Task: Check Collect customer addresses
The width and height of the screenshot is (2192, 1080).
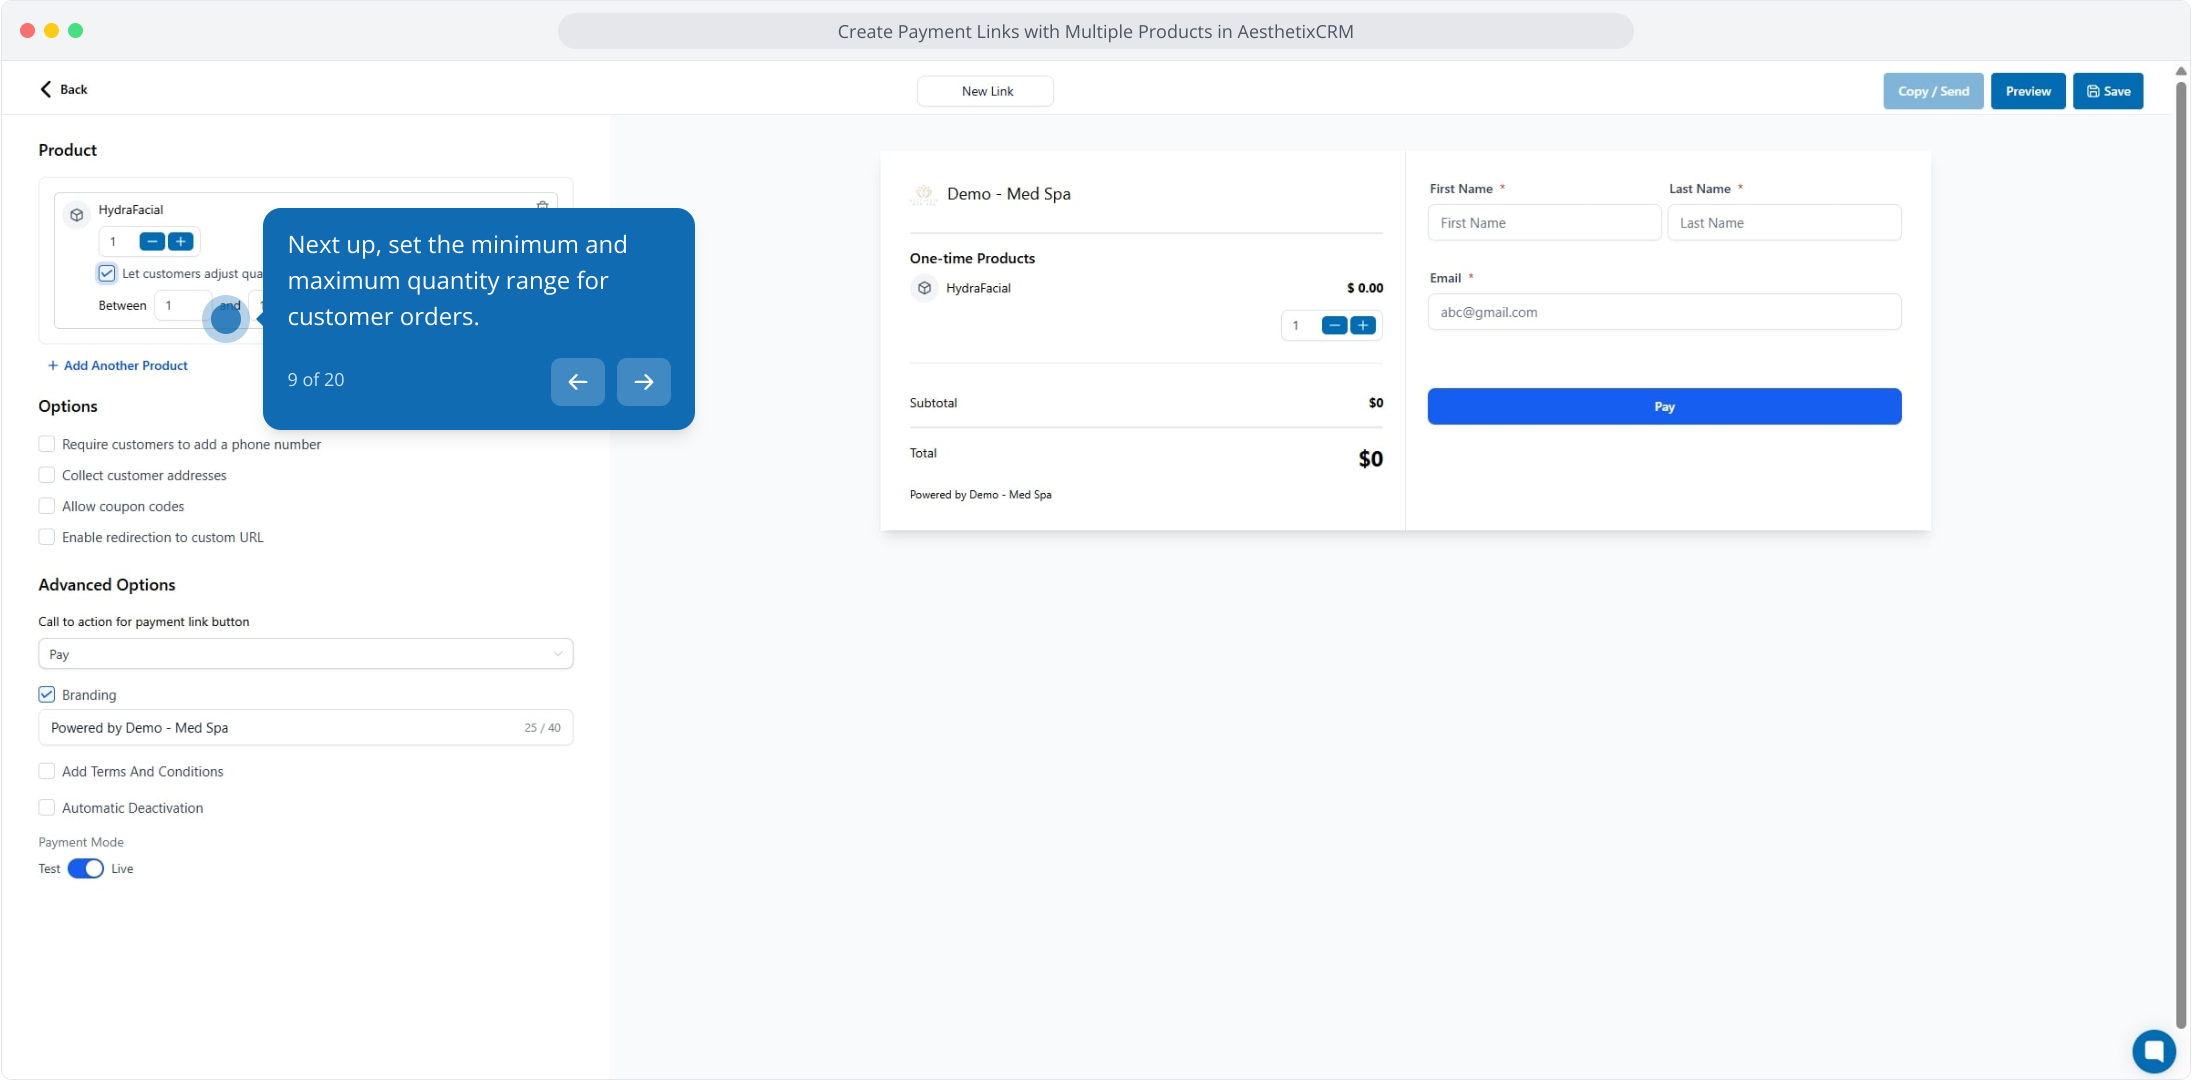Action: [47, 475]
